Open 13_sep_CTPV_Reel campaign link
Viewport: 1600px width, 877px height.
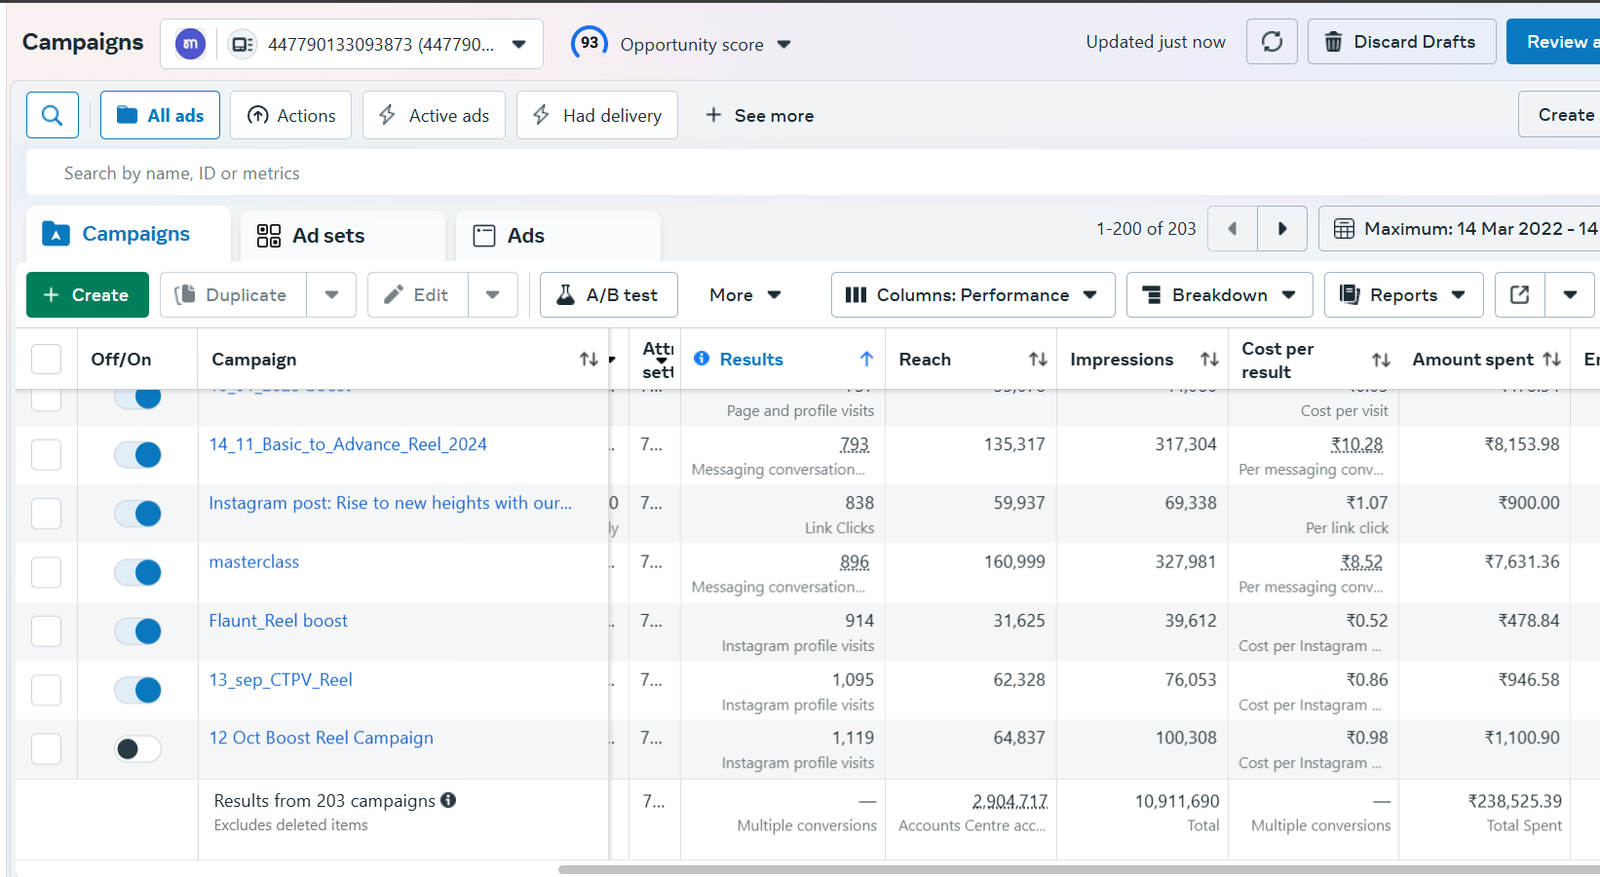point(280,680)
